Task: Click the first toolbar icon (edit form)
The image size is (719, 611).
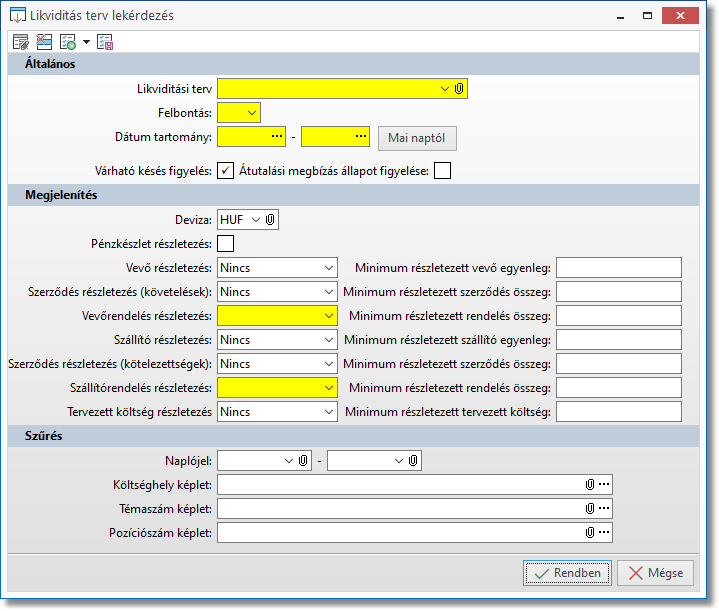Action: (20, 42)
